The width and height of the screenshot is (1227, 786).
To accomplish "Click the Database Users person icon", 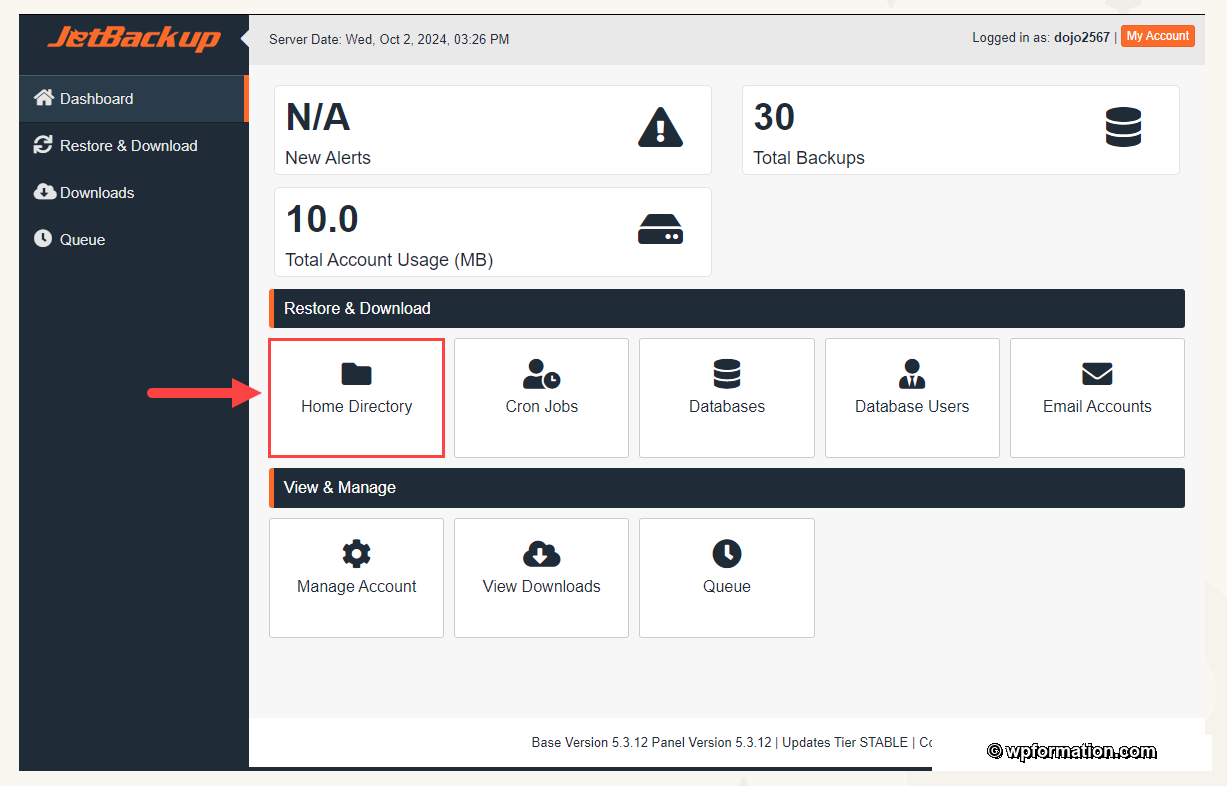I will tap(912, 374).
